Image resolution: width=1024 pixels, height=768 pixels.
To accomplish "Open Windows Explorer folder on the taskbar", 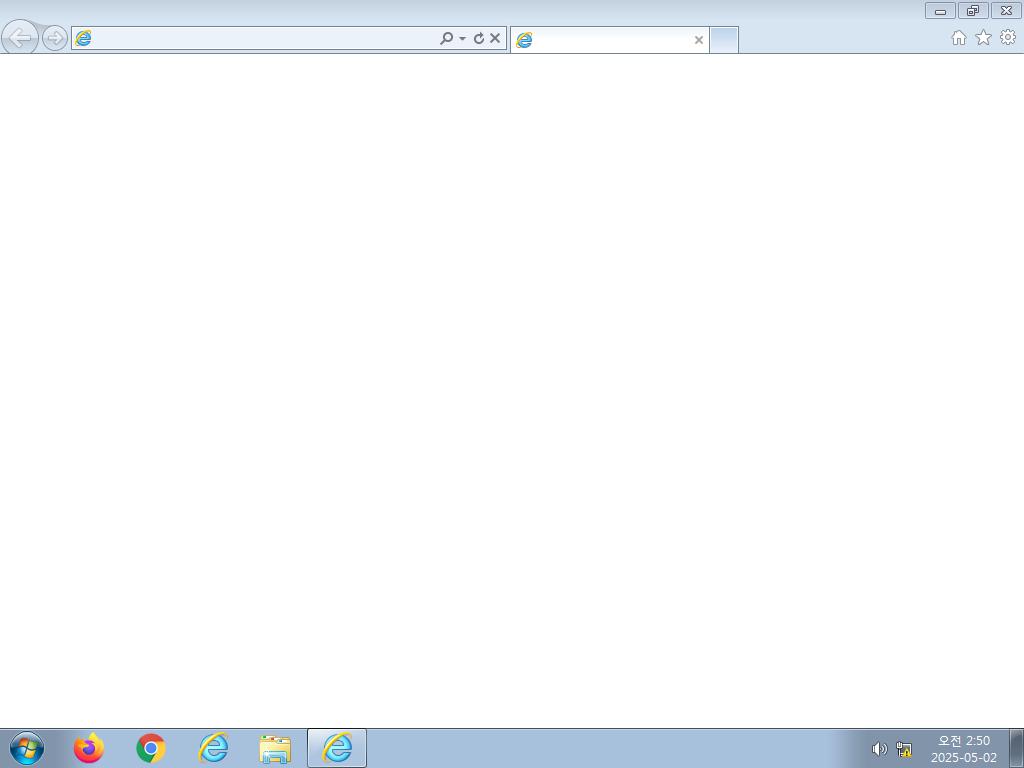I will (x=275, y=749).
